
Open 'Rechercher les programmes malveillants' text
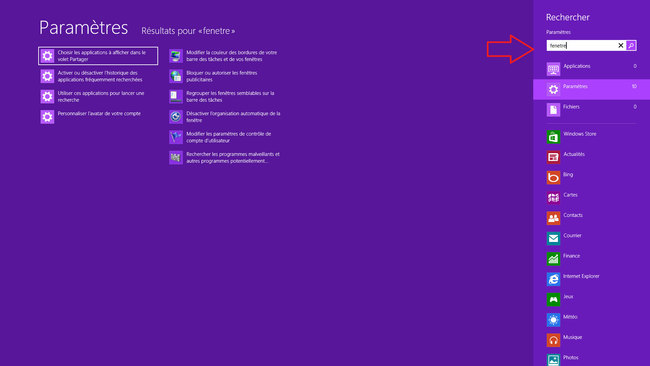(x=233, y=158)
